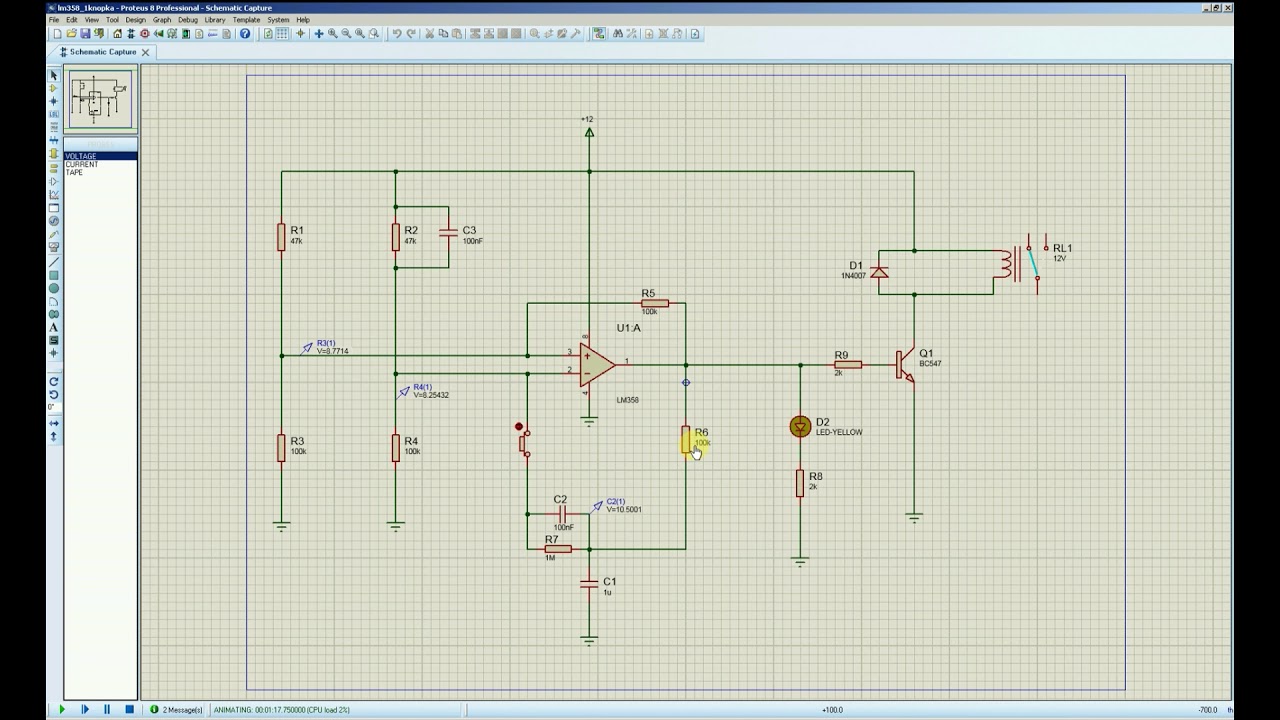The image size is (1280, 720).
Task: Open the PCB Layout toolbar icon
Action: (x=144, y=33)
